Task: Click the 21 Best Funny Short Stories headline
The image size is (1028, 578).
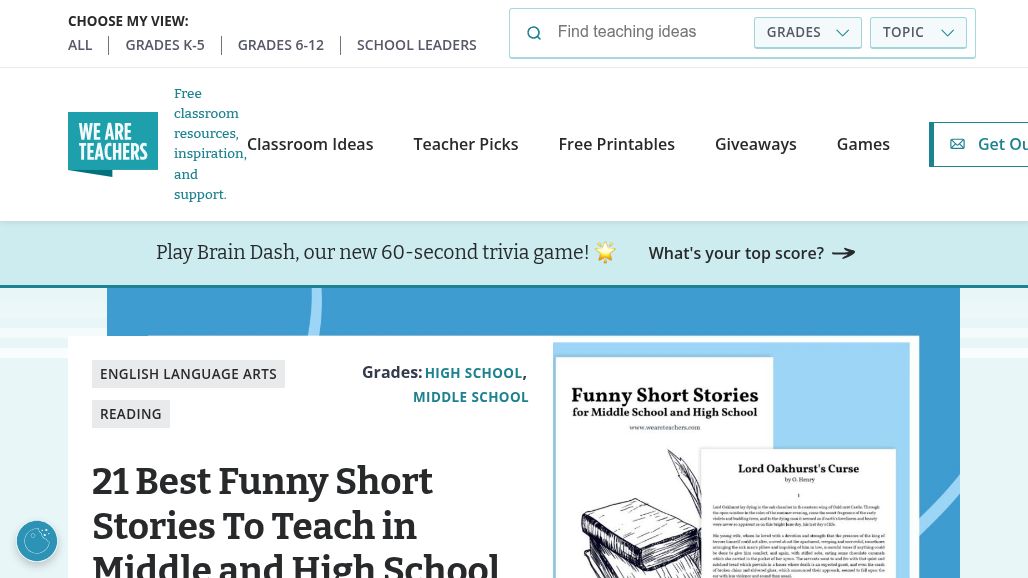Action: click(295, 521)
